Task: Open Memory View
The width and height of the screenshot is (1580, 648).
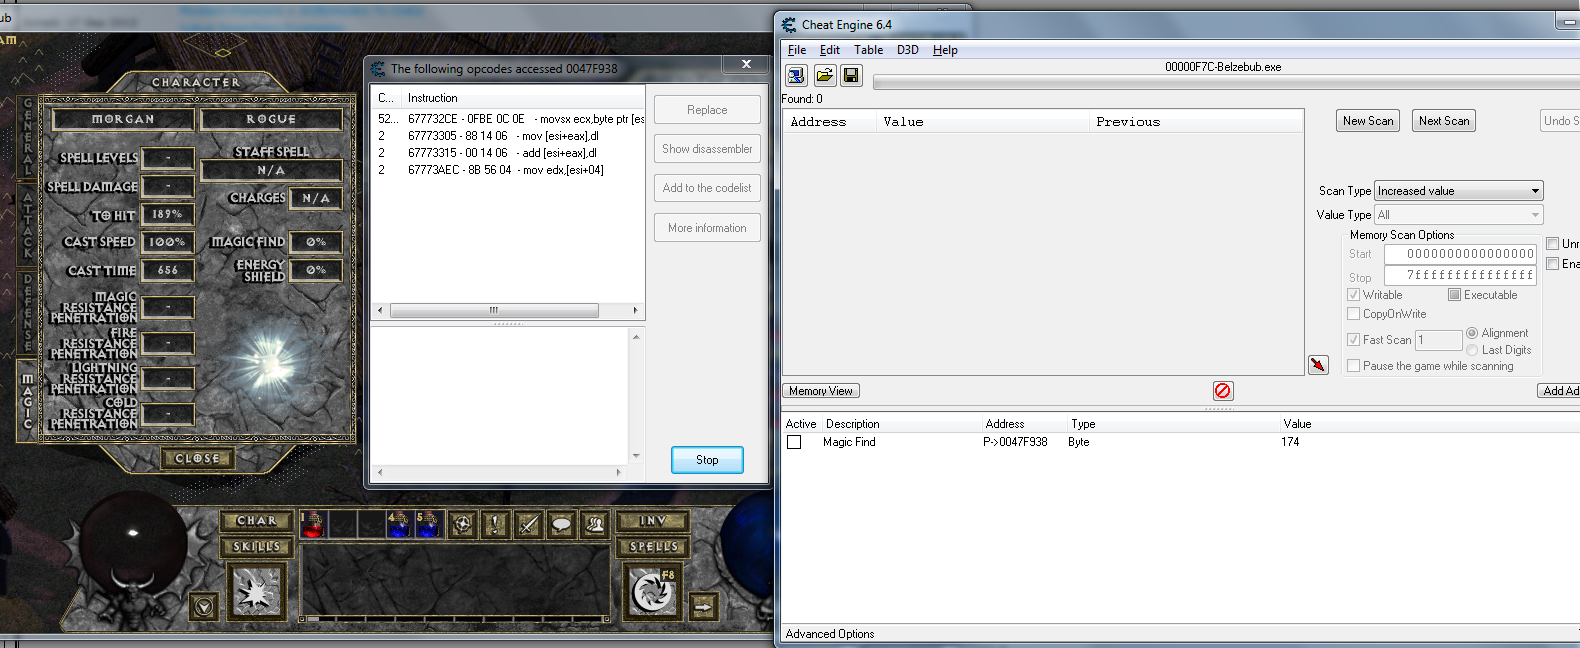Action: pyautogui.click(x=821, y=391)
